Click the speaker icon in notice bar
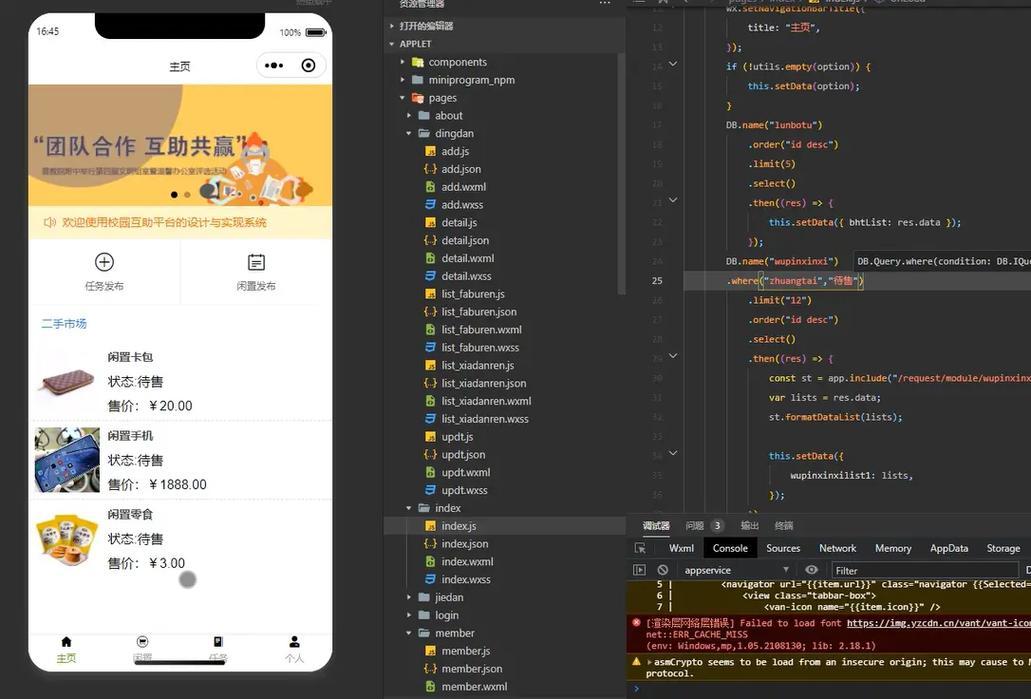 pyautogui.click(x=49, y=222)
